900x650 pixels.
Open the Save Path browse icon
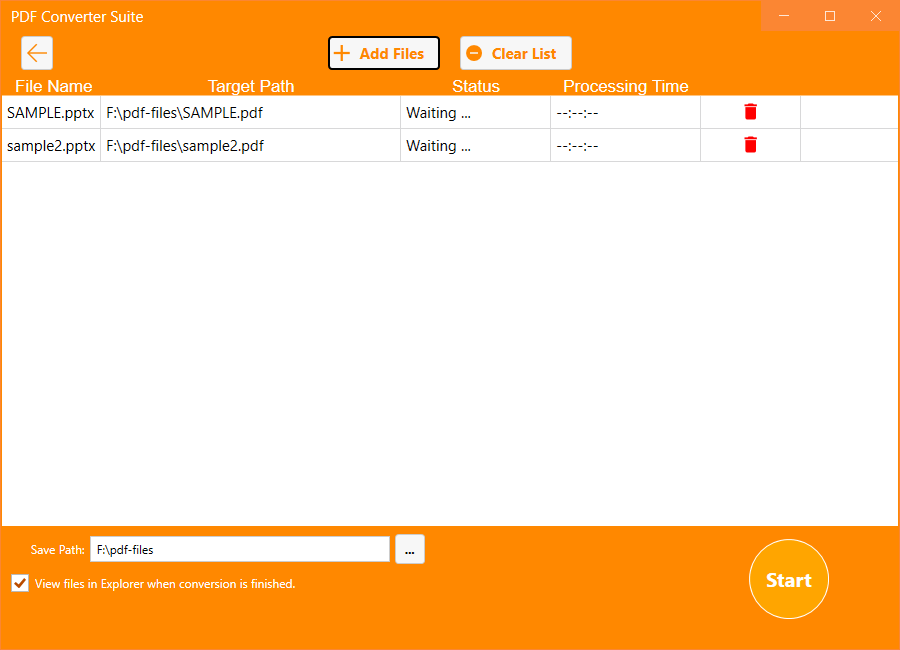(410, 549)
